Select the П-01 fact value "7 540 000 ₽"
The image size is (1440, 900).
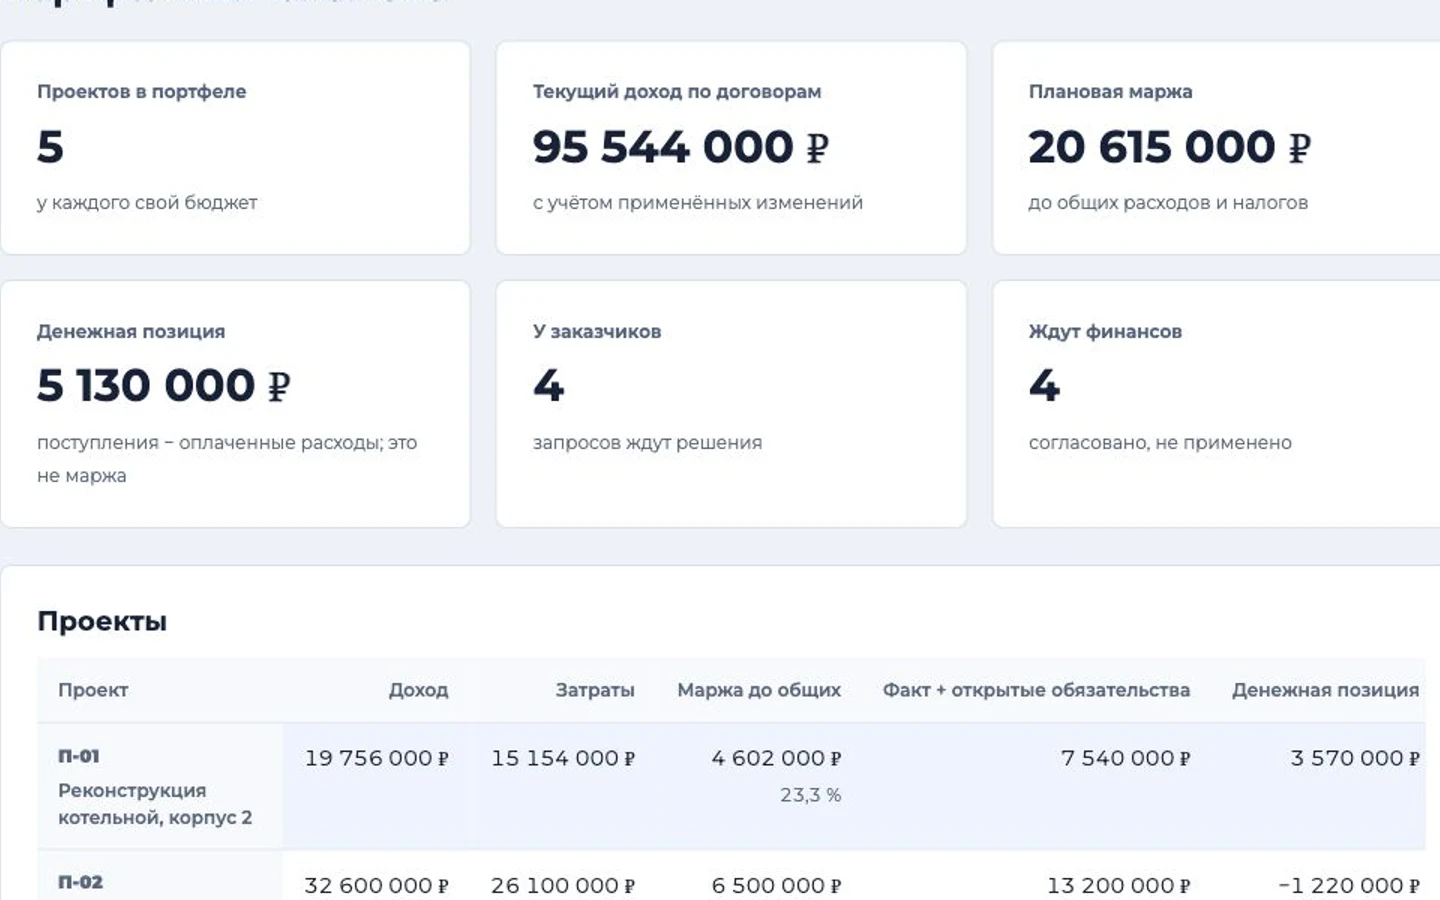[1125, 759]
